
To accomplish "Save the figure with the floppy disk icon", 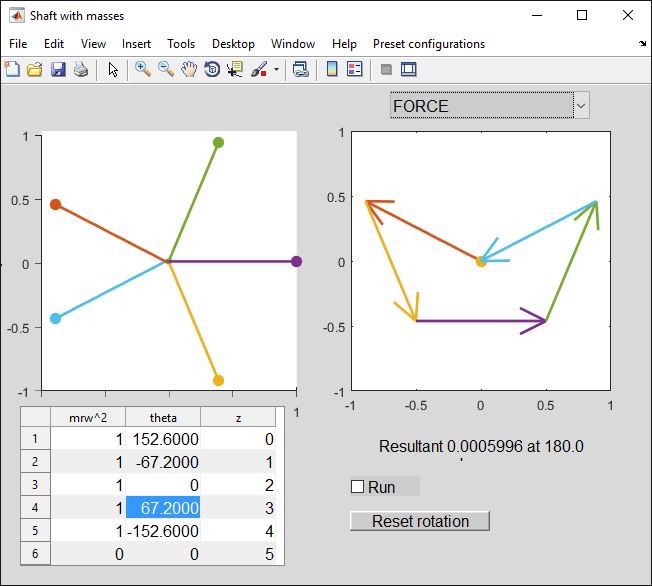I will click(x=57, y=69).
